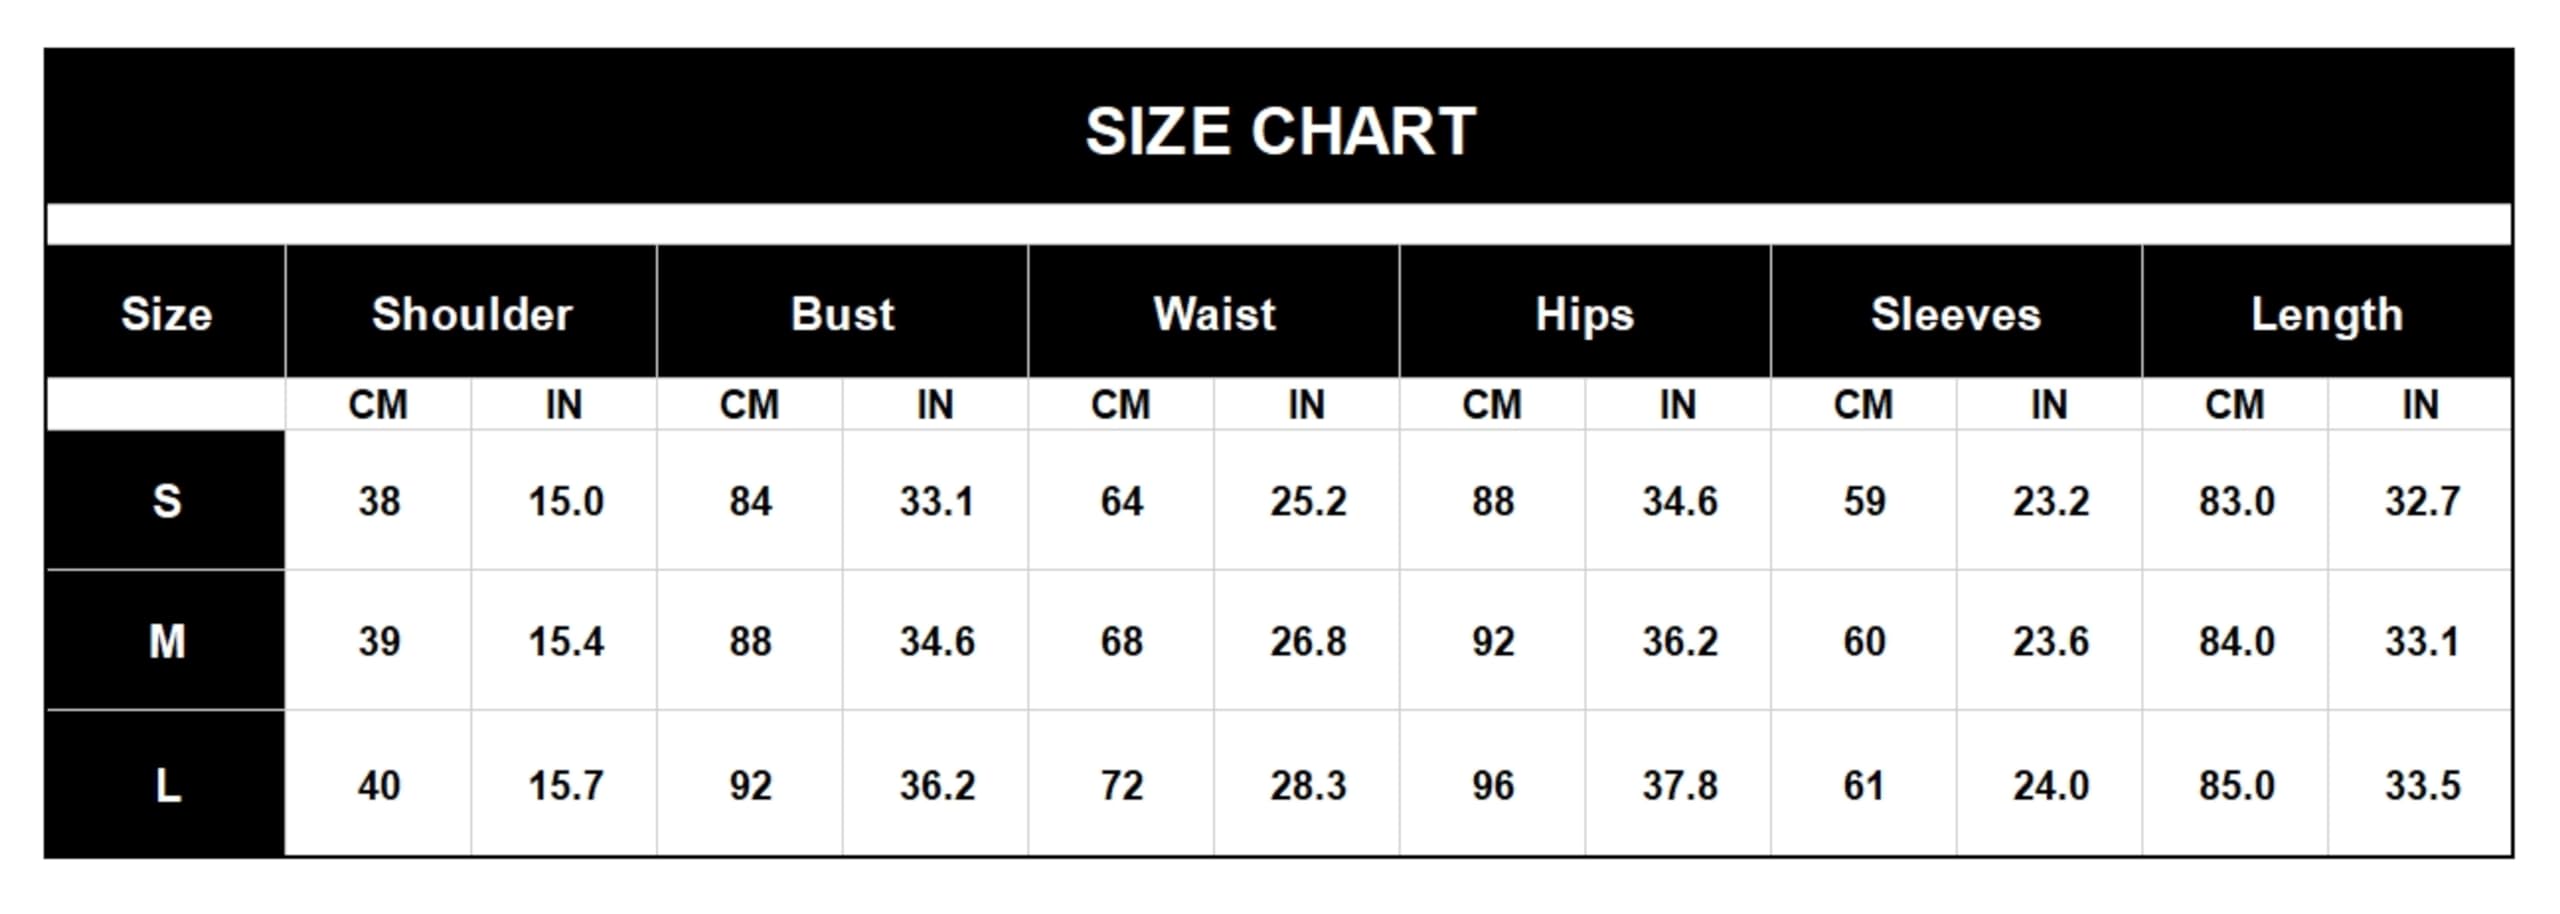Select the Size header cell
The width and height of the screenshot is (2560, 914).
(166, 313)
